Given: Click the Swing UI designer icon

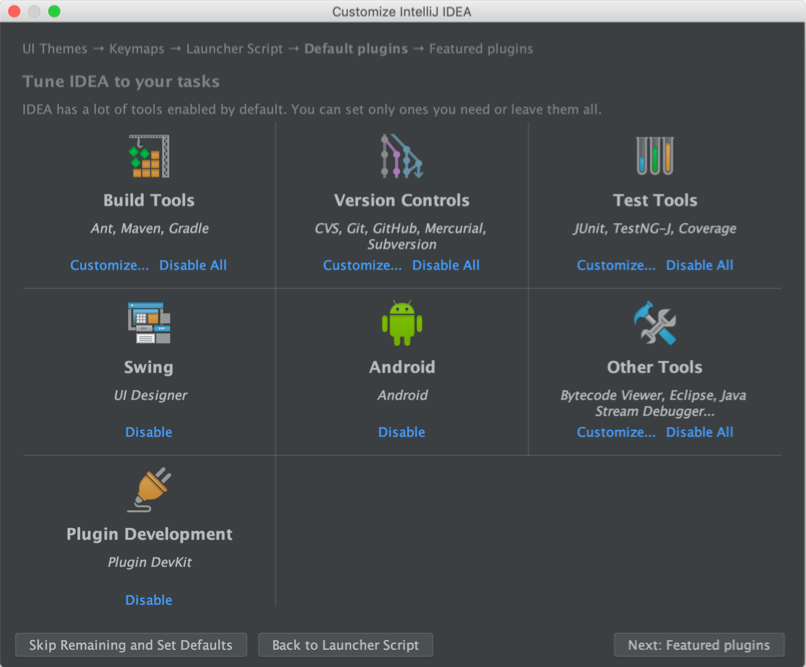Looking at the screenshot, I should [x=149, y=323].
